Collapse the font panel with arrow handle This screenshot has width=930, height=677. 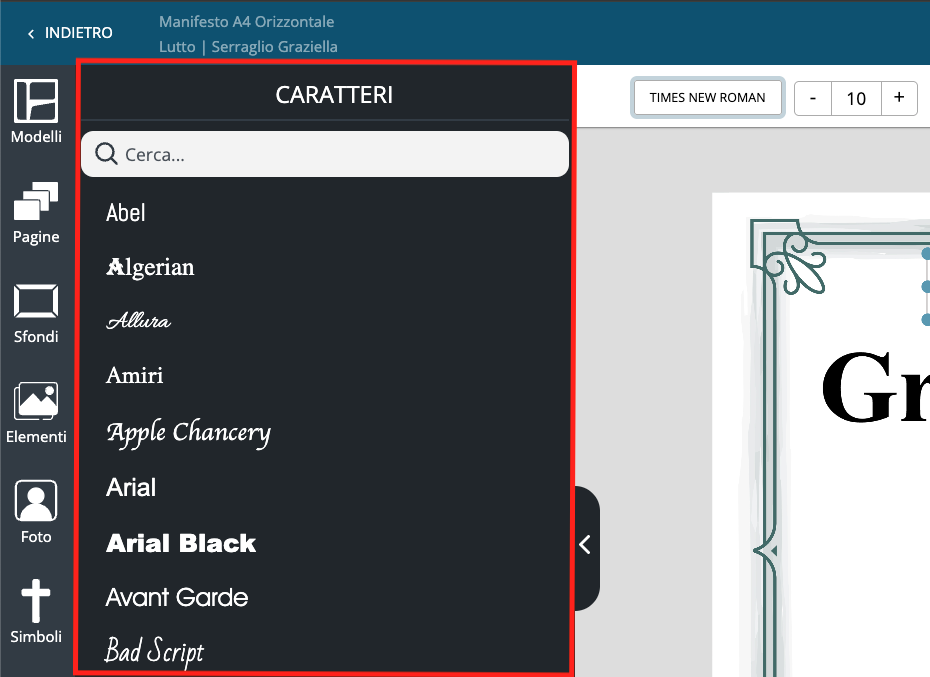coord(586,545)
